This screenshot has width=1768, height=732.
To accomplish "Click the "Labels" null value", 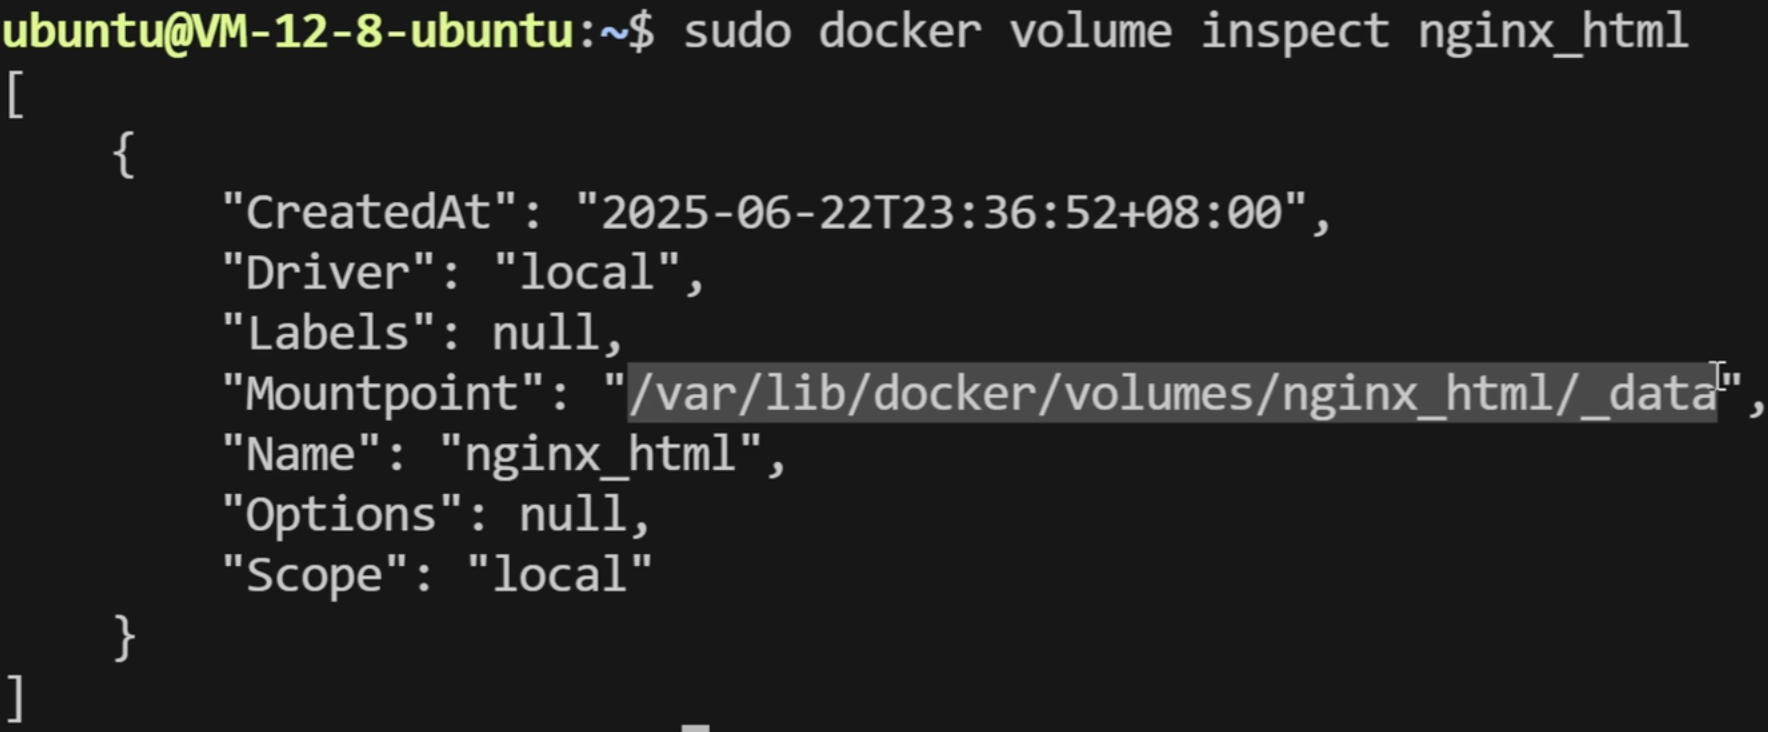I will (x=545, y=332).
